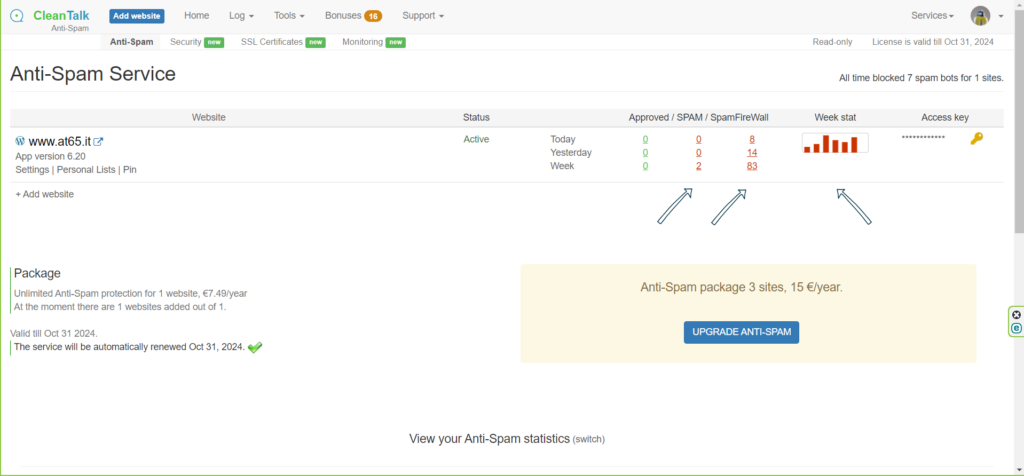The height and width of the screenshot is (476, 1024).
Task: Click the new badge next to Security
Action: (214, 42)
